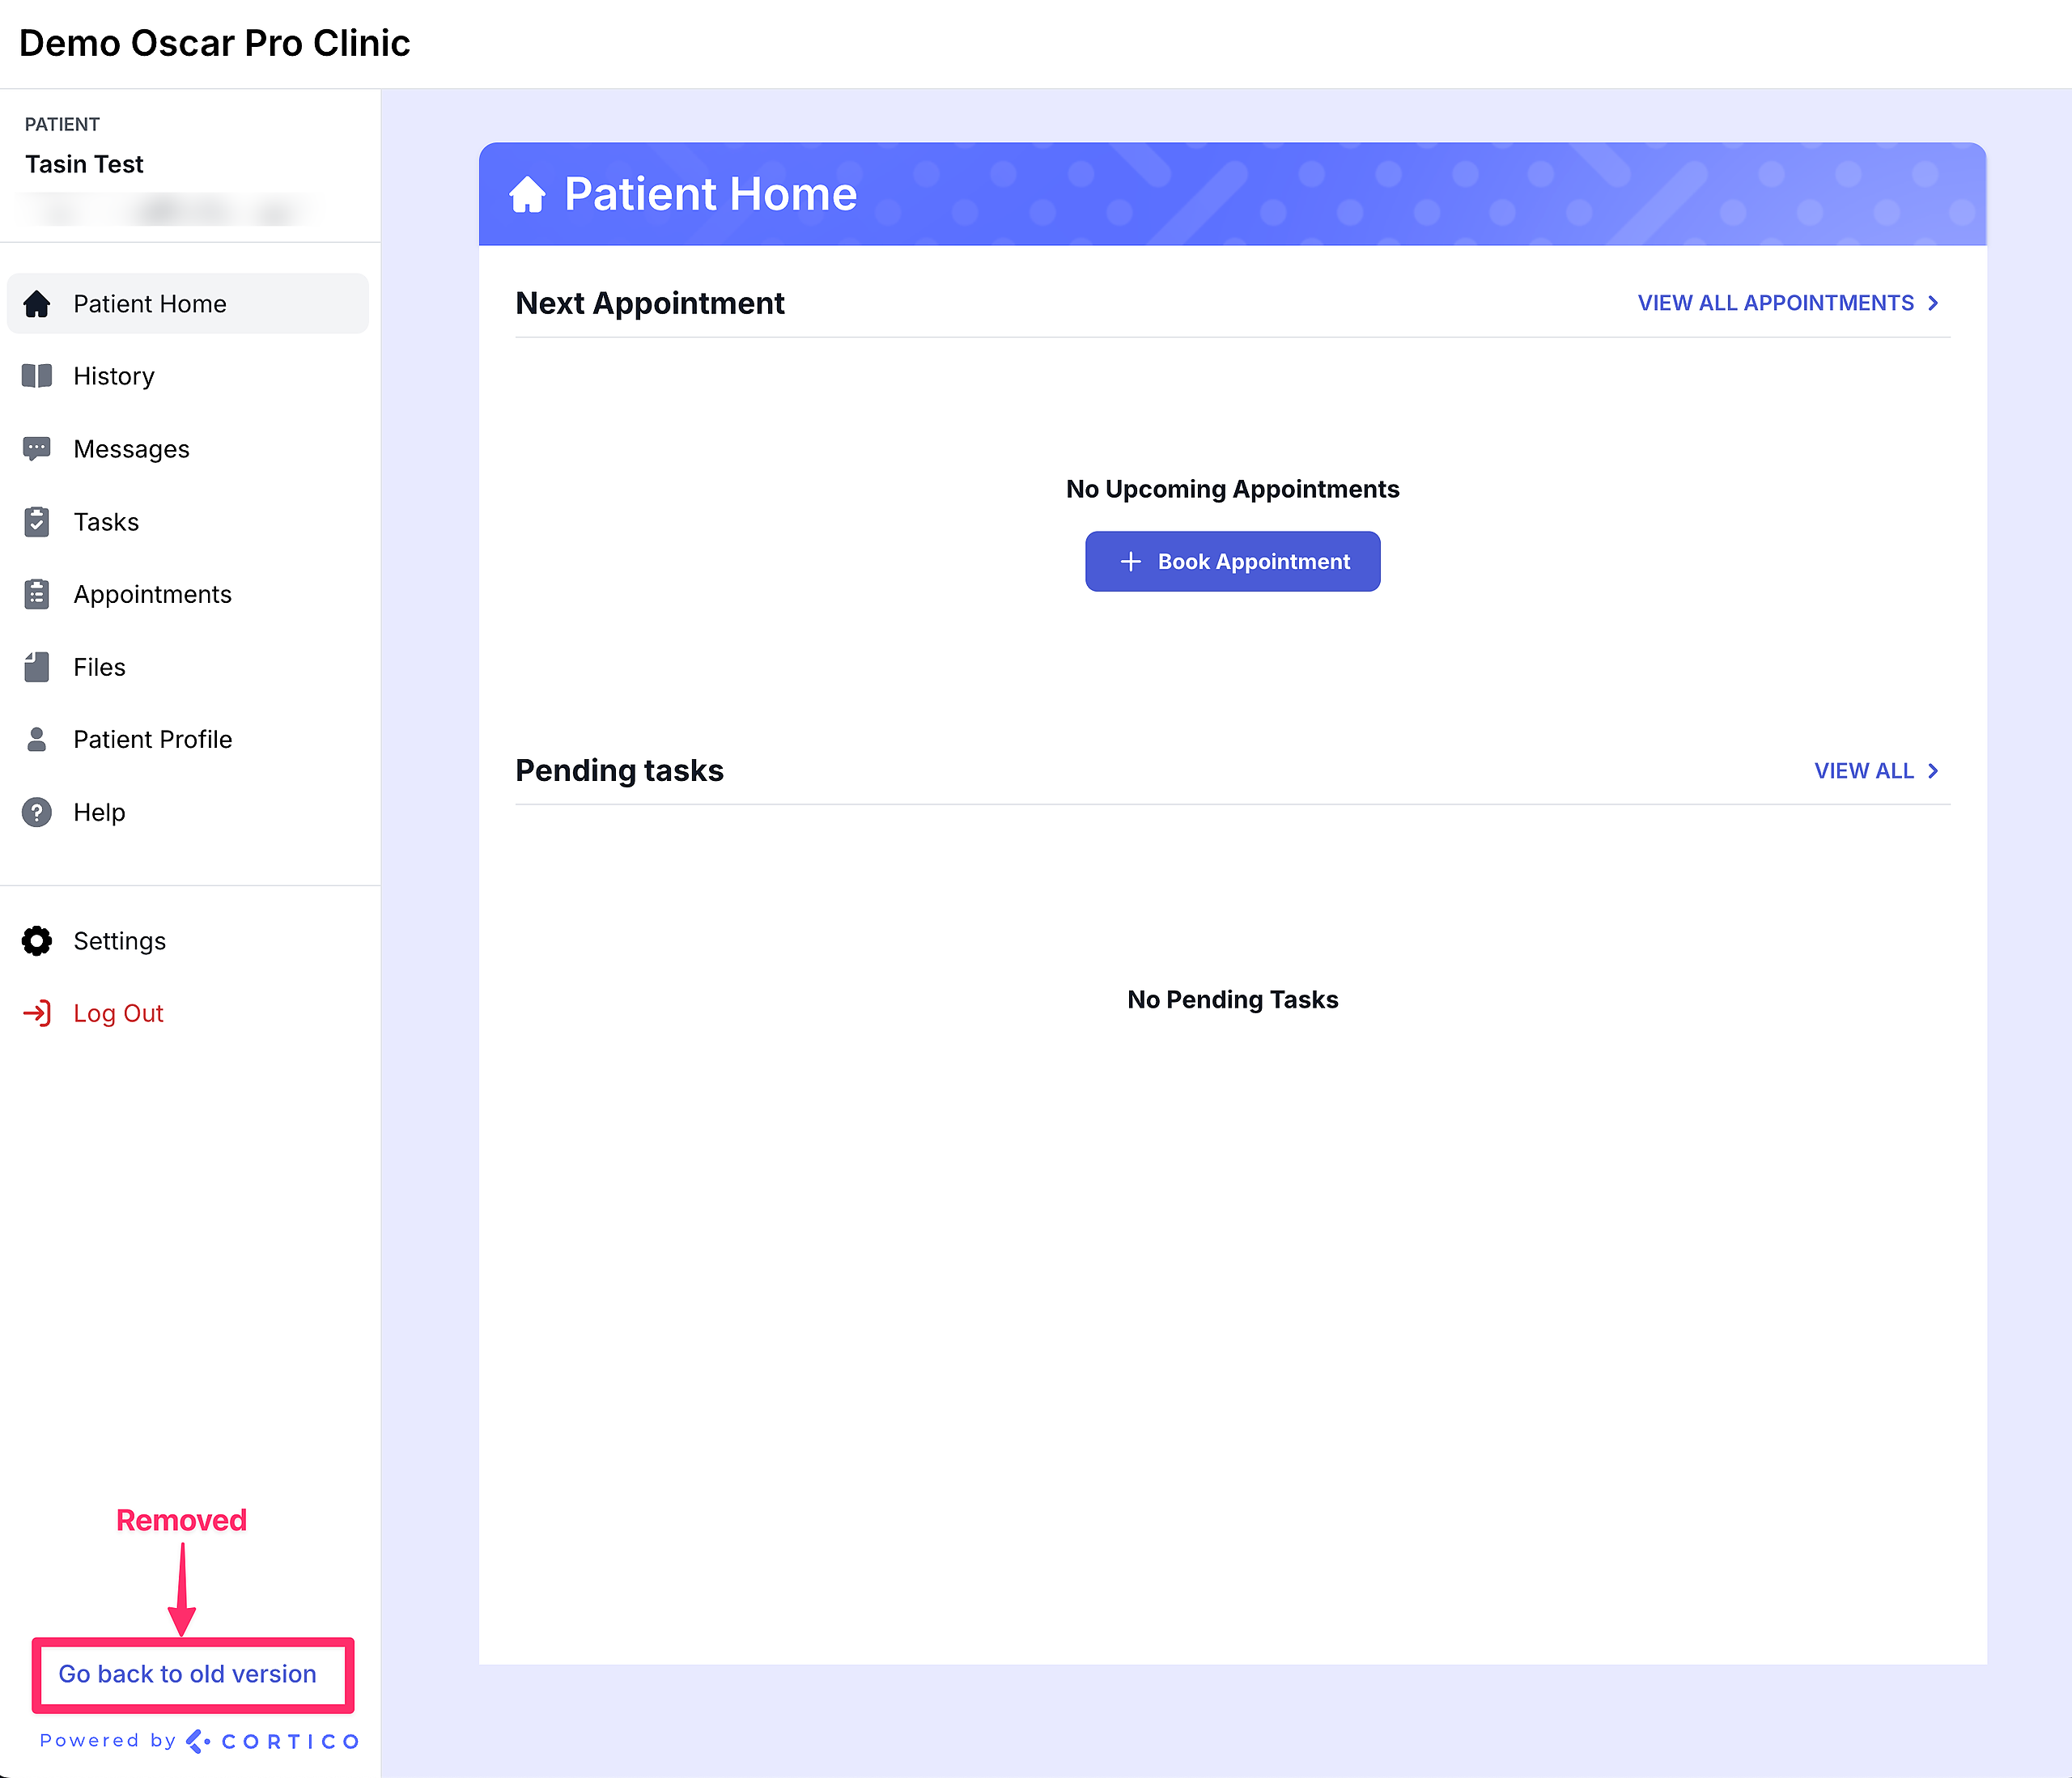Click the Patient Profile person icon
This screenshot has width=2072, height=1778.
37,739
